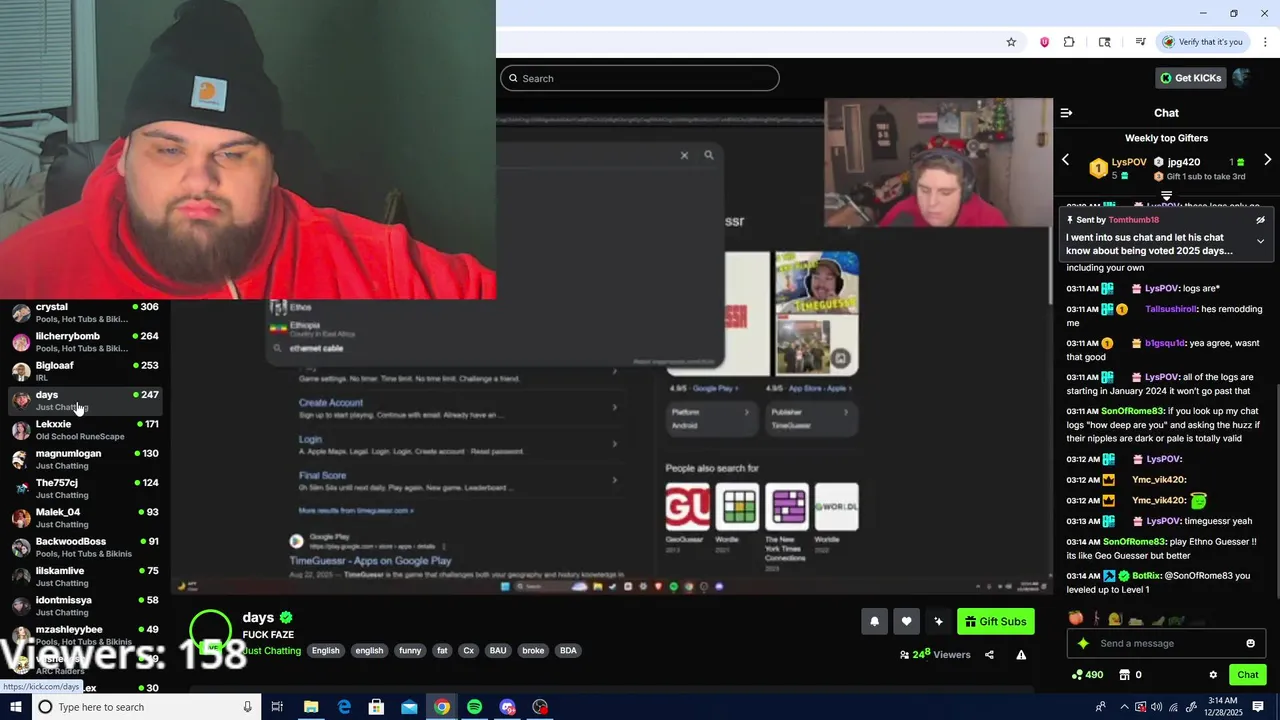The height and width of the screenshot is (720, 1280).
Task: Open the Discord taskbar icon
Action: [x=507, y=707]
